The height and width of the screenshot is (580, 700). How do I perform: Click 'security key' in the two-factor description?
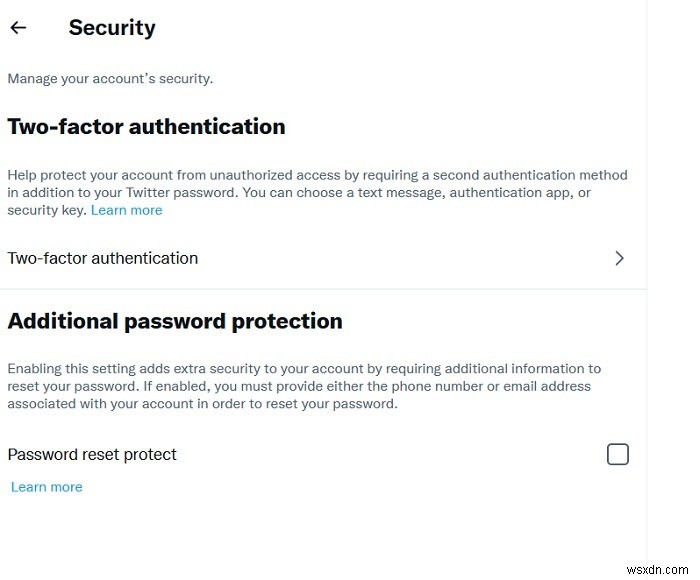(46, 210)
